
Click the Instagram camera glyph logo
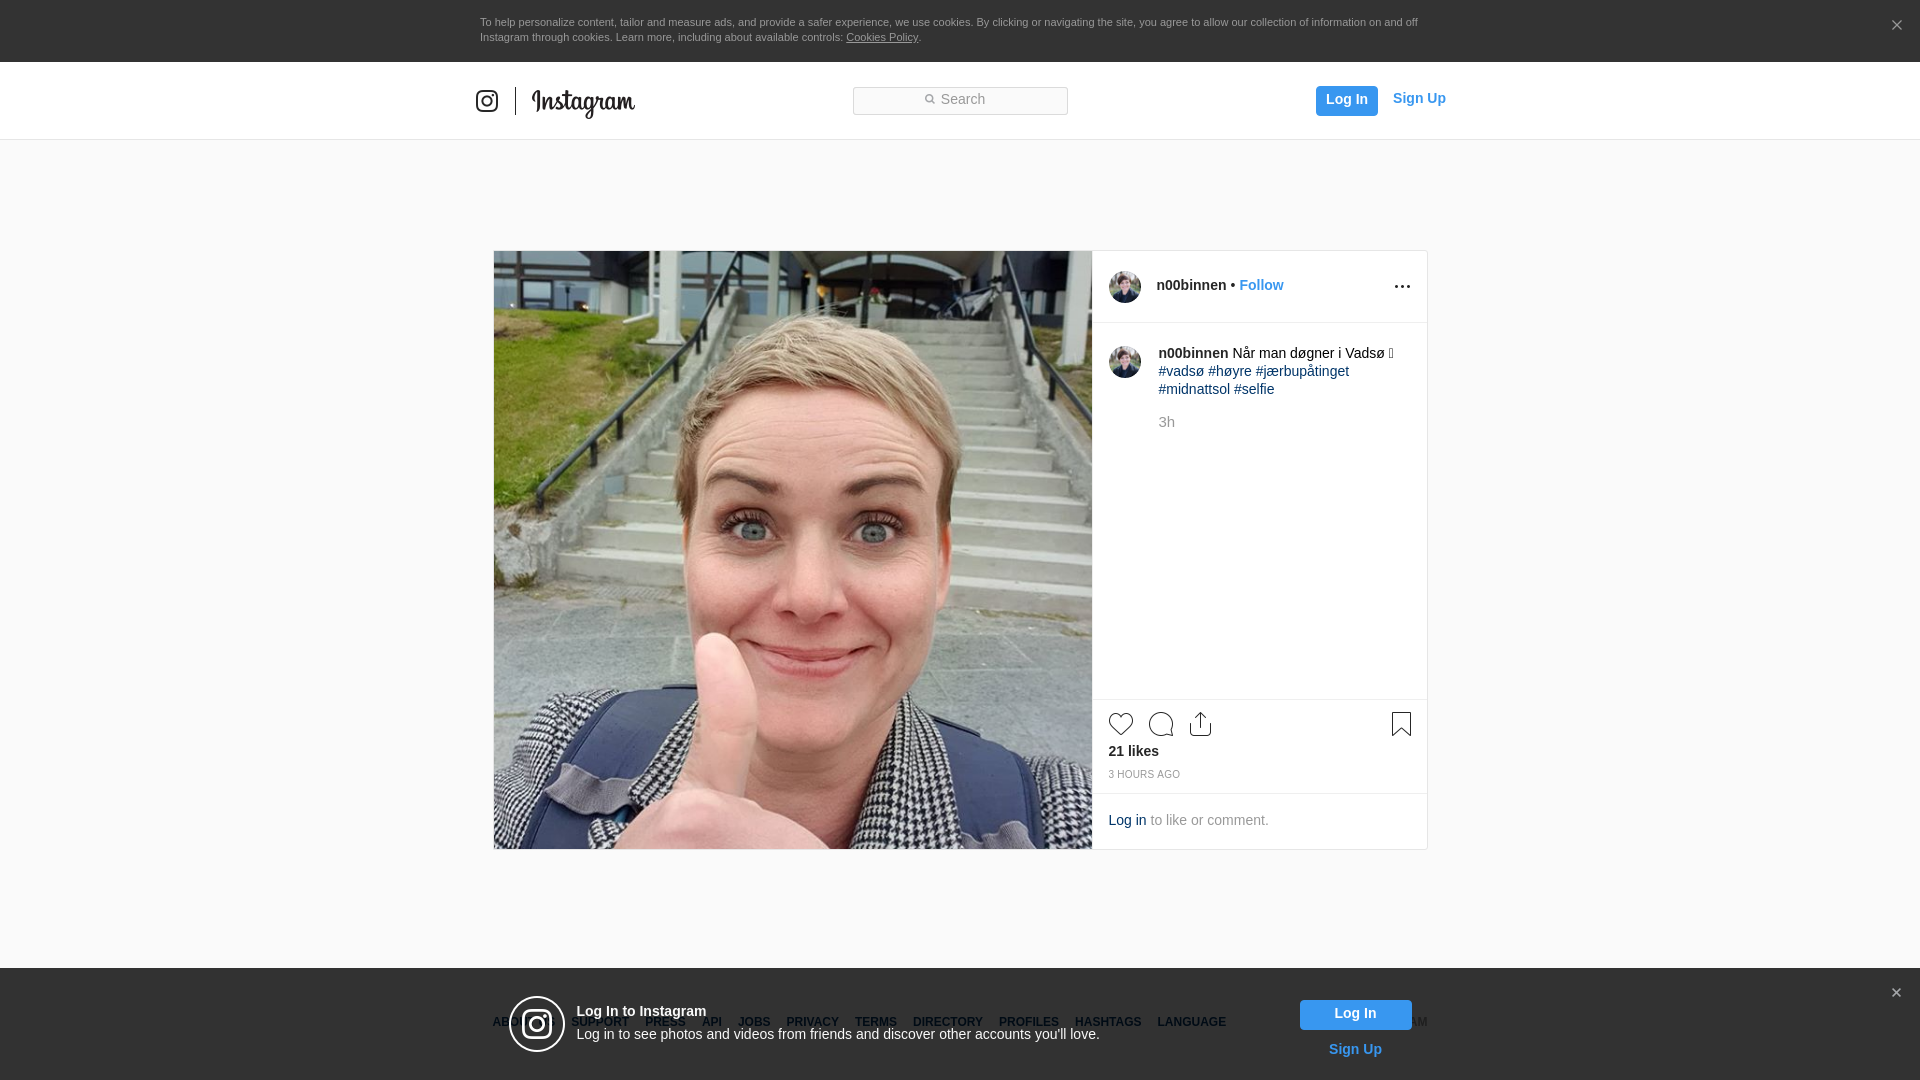coord(487,101)
